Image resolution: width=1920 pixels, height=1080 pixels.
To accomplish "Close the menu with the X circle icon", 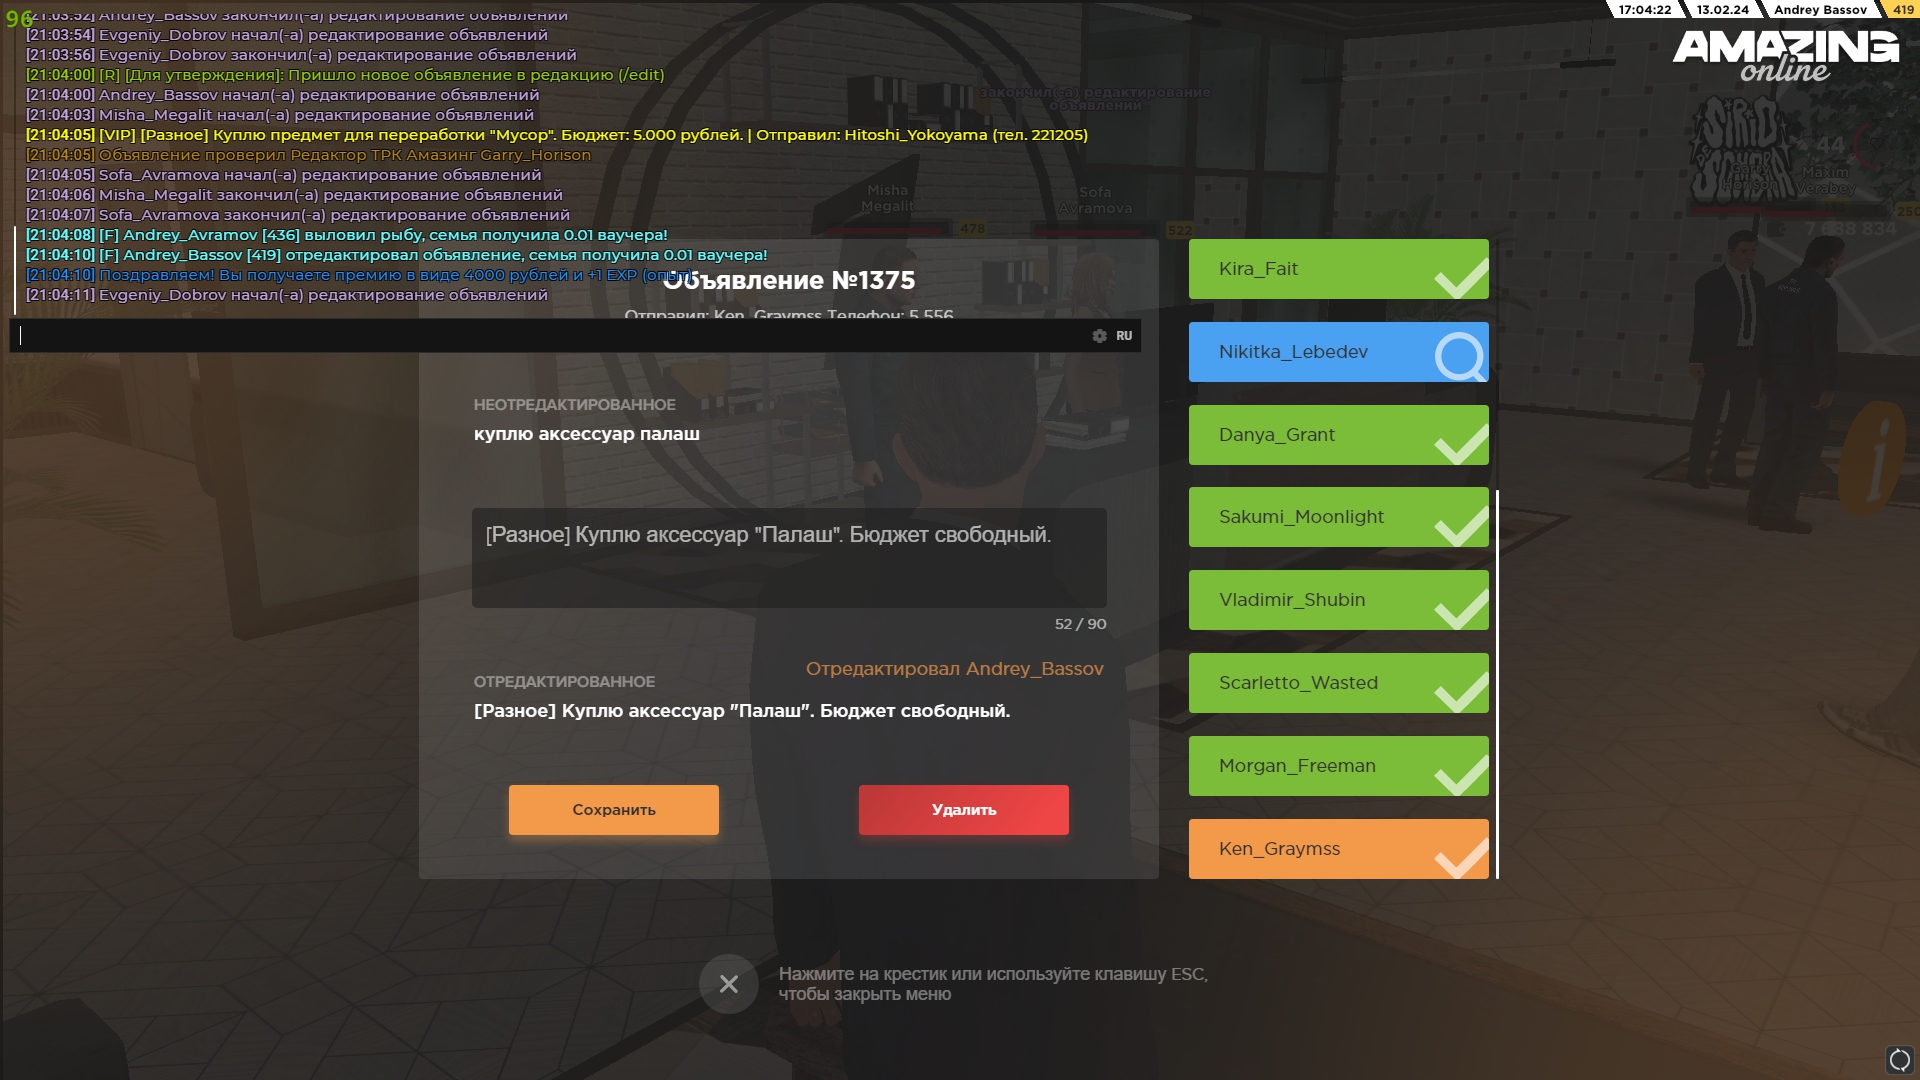I will point(728,984).
